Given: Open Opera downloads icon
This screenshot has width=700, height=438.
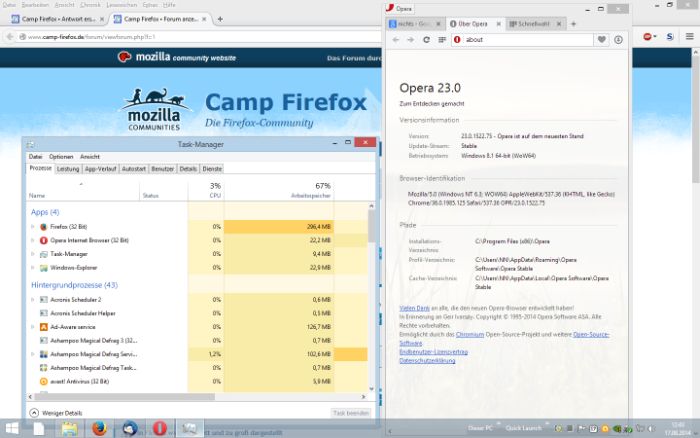Looking at the screenshot, I should coord(618,39).
